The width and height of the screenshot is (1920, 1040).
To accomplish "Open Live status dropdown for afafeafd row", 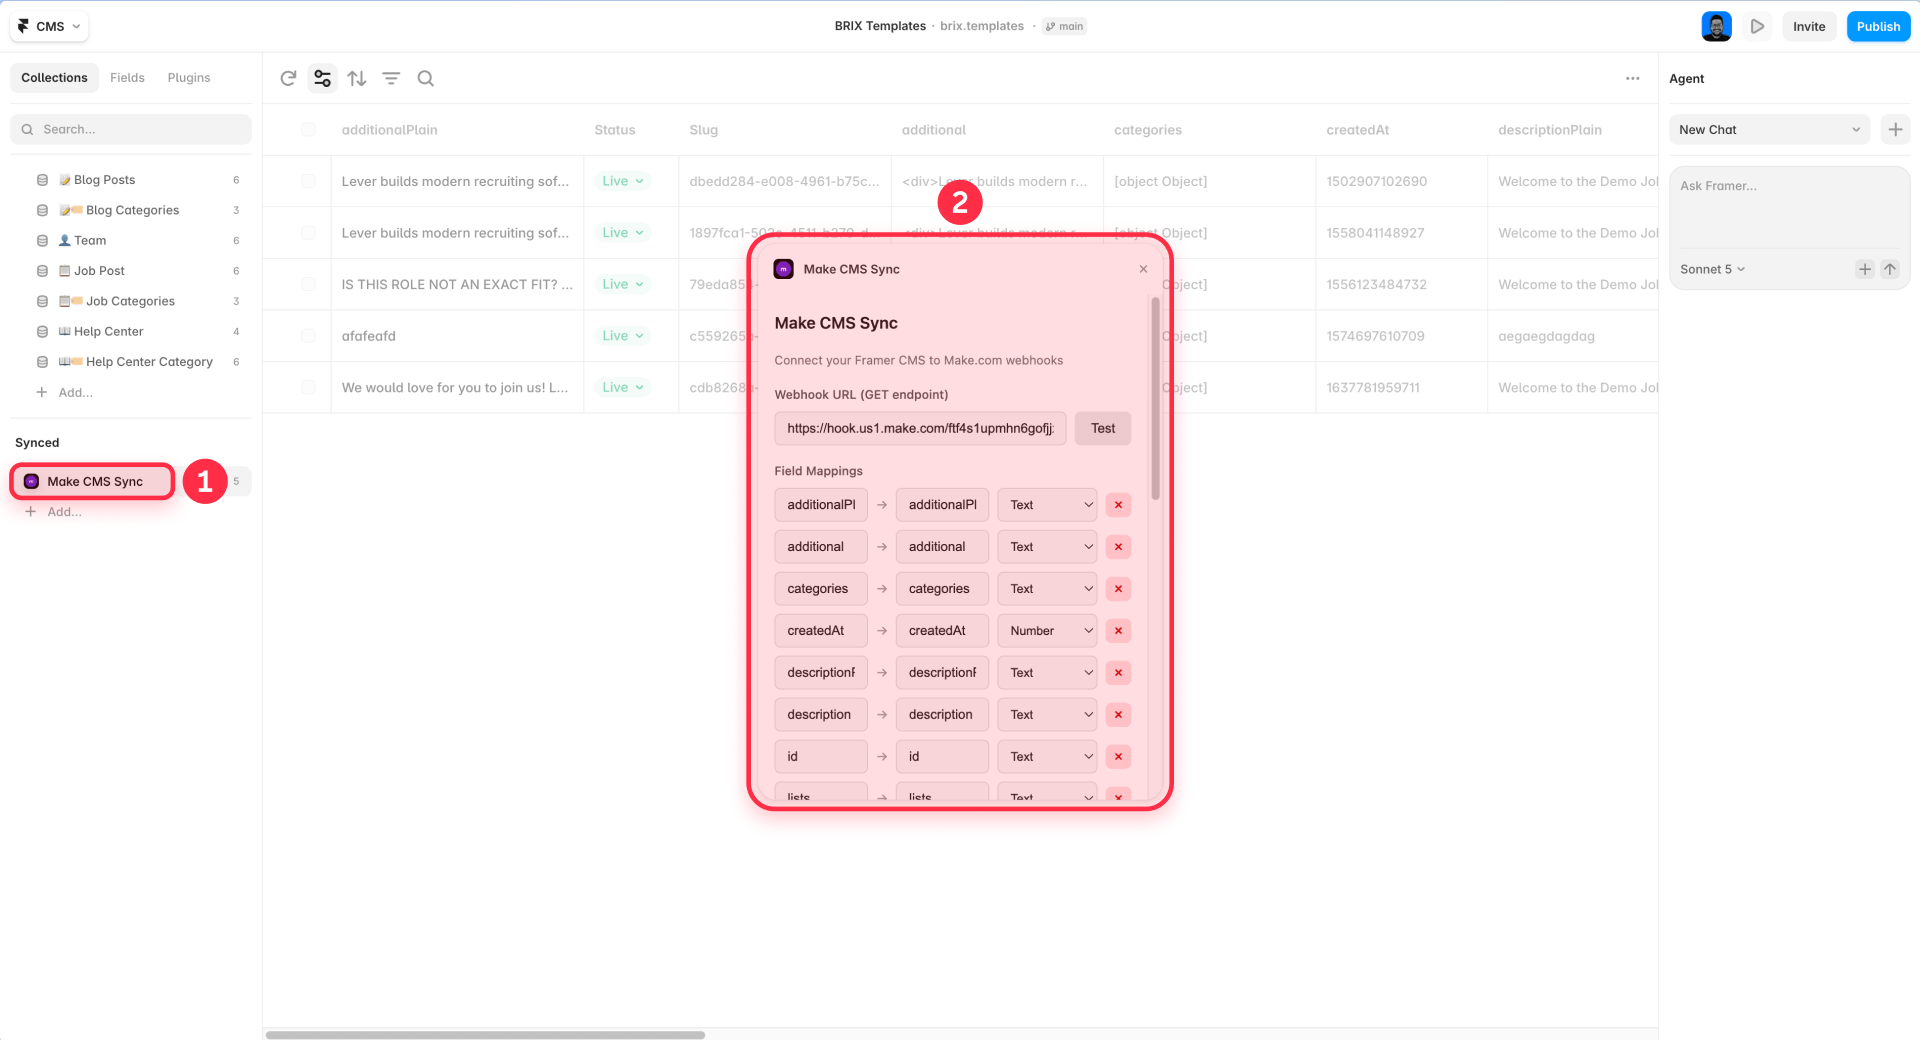I will coord(622,336).
